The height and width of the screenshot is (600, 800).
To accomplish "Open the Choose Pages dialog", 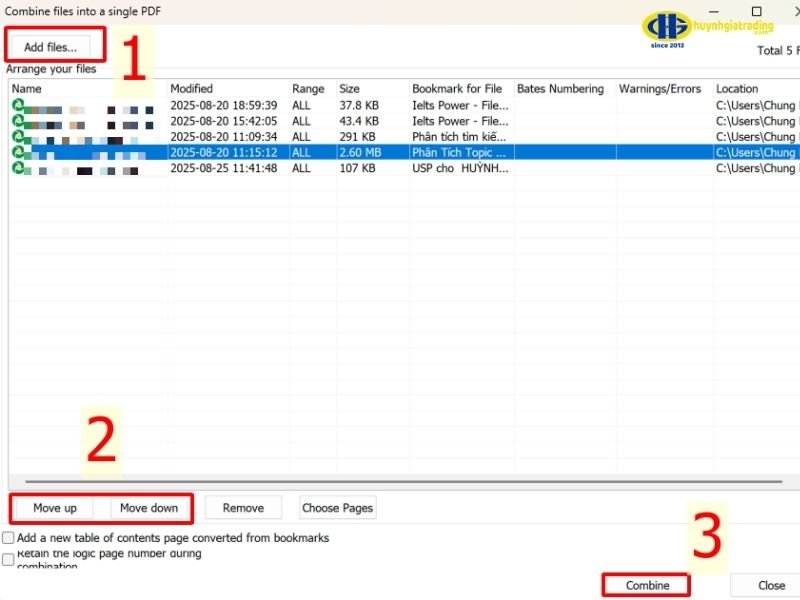I will pos(337,507).
